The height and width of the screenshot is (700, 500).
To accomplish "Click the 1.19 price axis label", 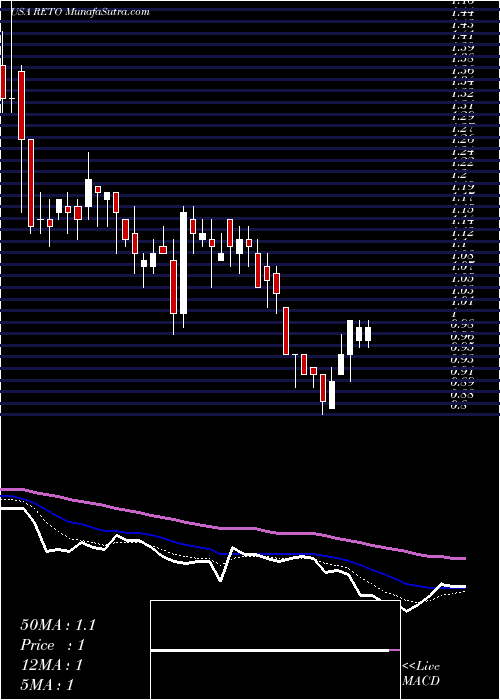I will point(463,187).
